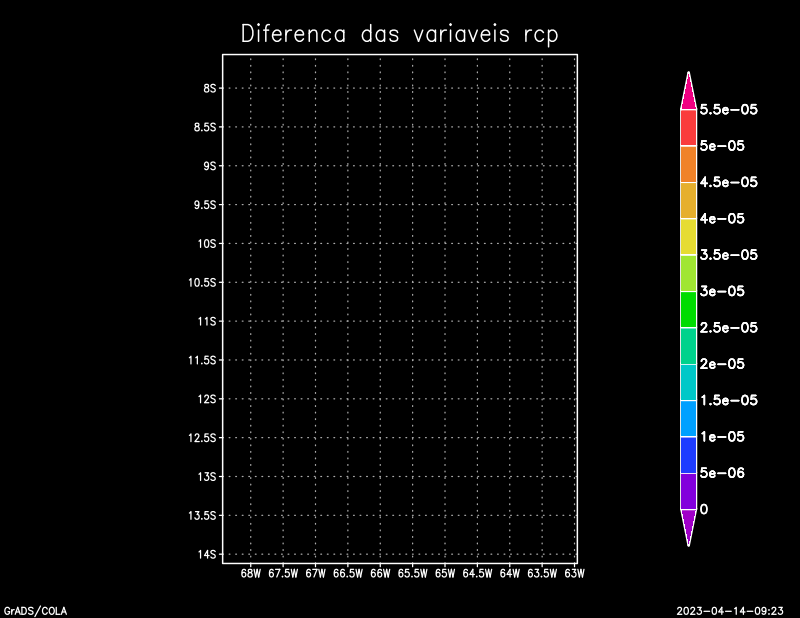Click the 8S latitude axis label
The width and height of the screenshot is (800, 618).
209,88
